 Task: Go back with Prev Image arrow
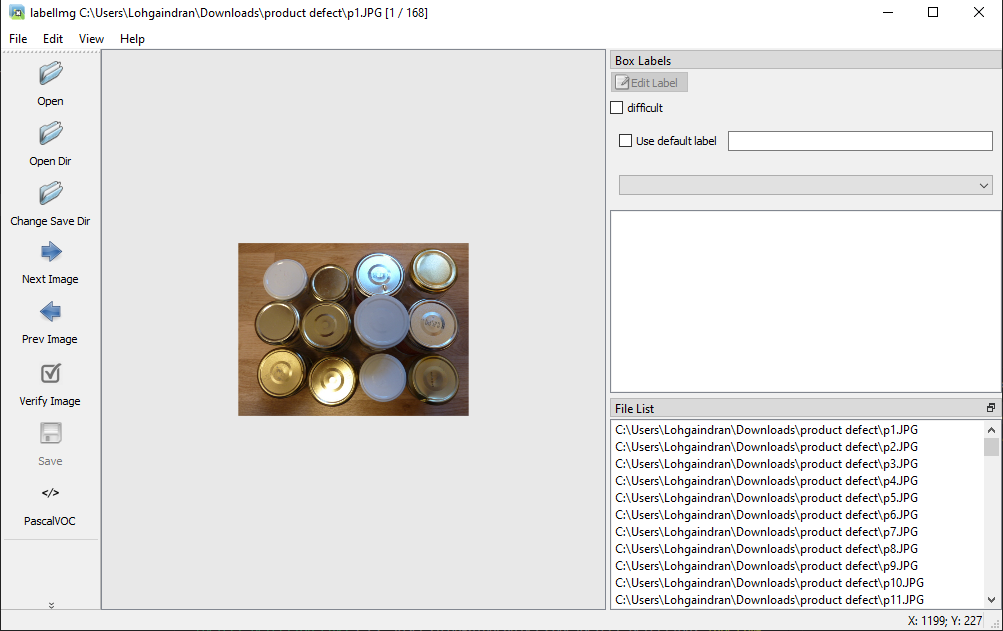[51, 312]
